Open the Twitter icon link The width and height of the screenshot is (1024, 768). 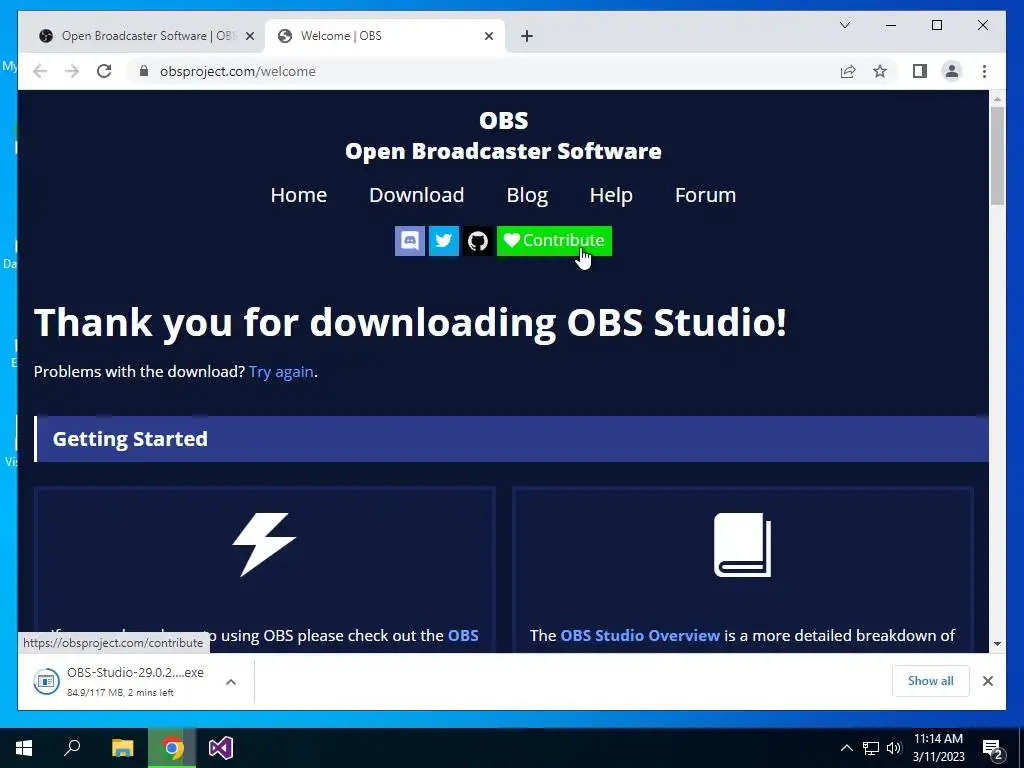pos(443,241)
